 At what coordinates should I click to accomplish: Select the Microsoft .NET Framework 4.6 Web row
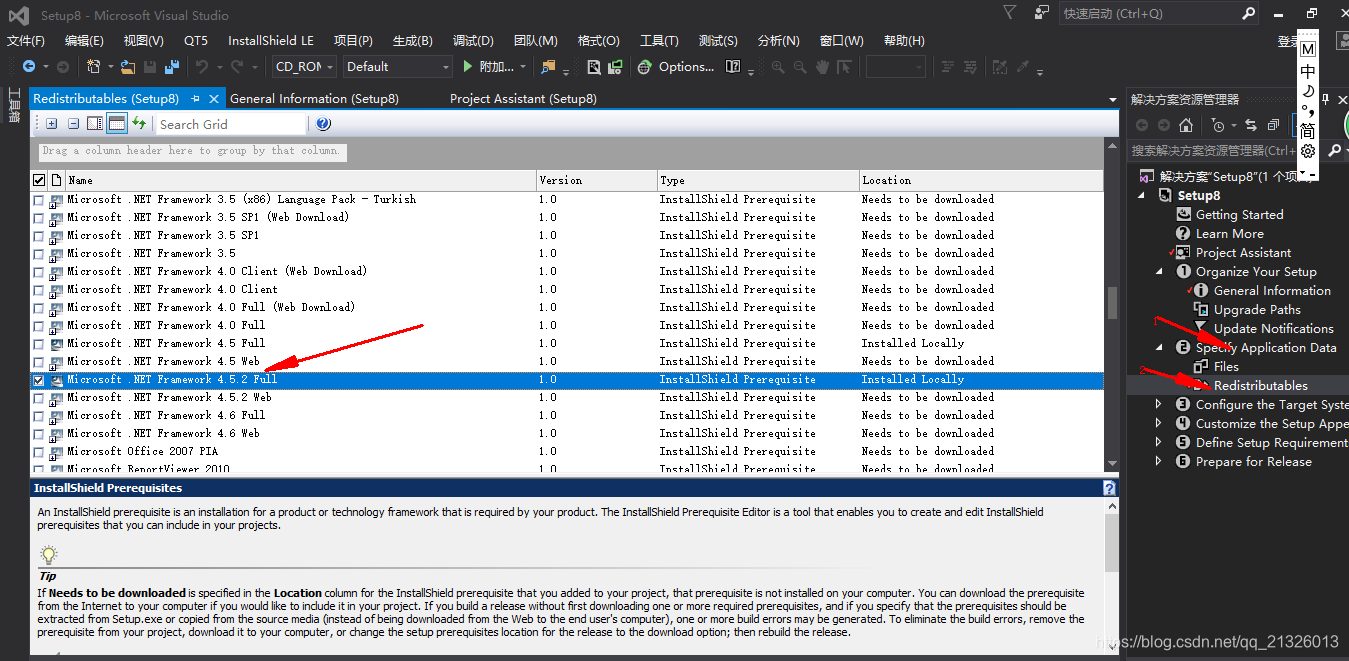coord(567,434)
